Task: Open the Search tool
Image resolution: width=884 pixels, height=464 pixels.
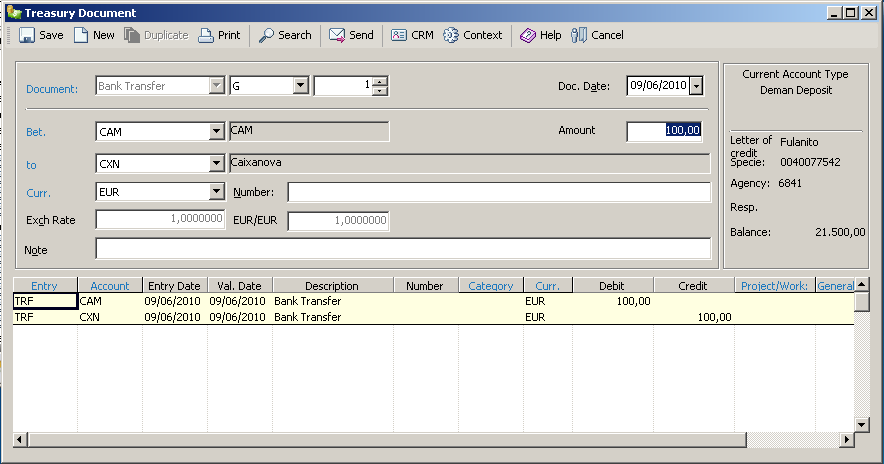Action: (285, 35)
